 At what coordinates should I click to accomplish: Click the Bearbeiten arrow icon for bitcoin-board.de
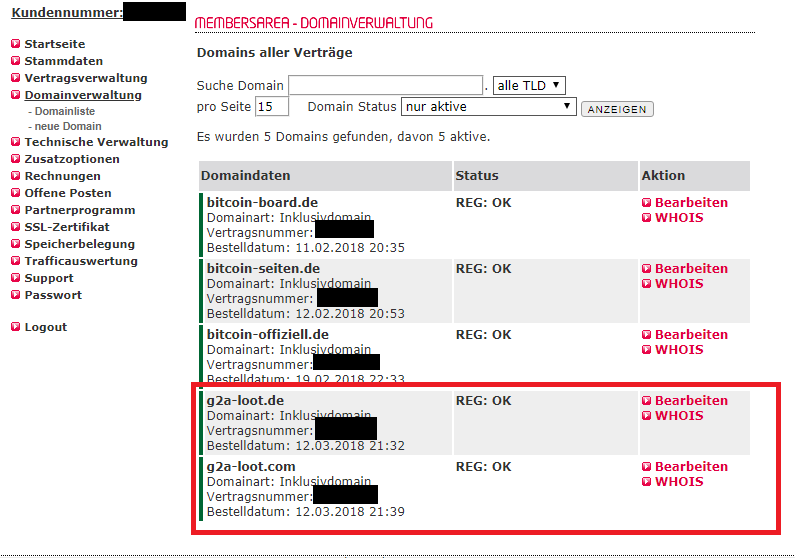(646, 203)
